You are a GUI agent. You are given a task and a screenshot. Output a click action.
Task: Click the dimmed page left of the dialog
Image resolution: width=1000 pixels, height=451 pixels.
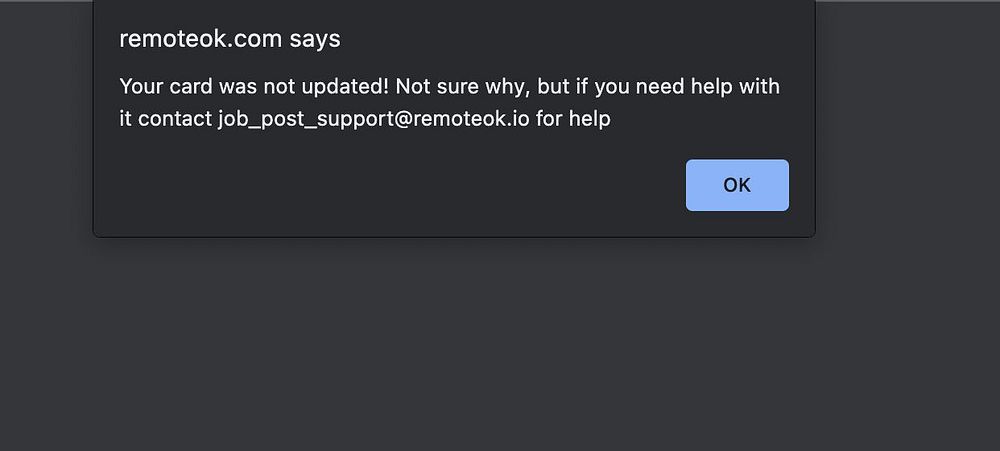click(x=45, y=150)
